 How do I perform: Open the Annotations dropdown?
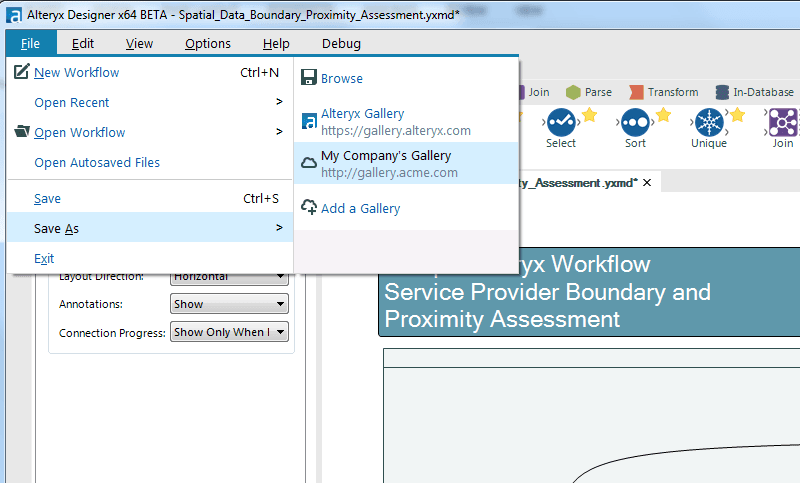click(229, 303)
